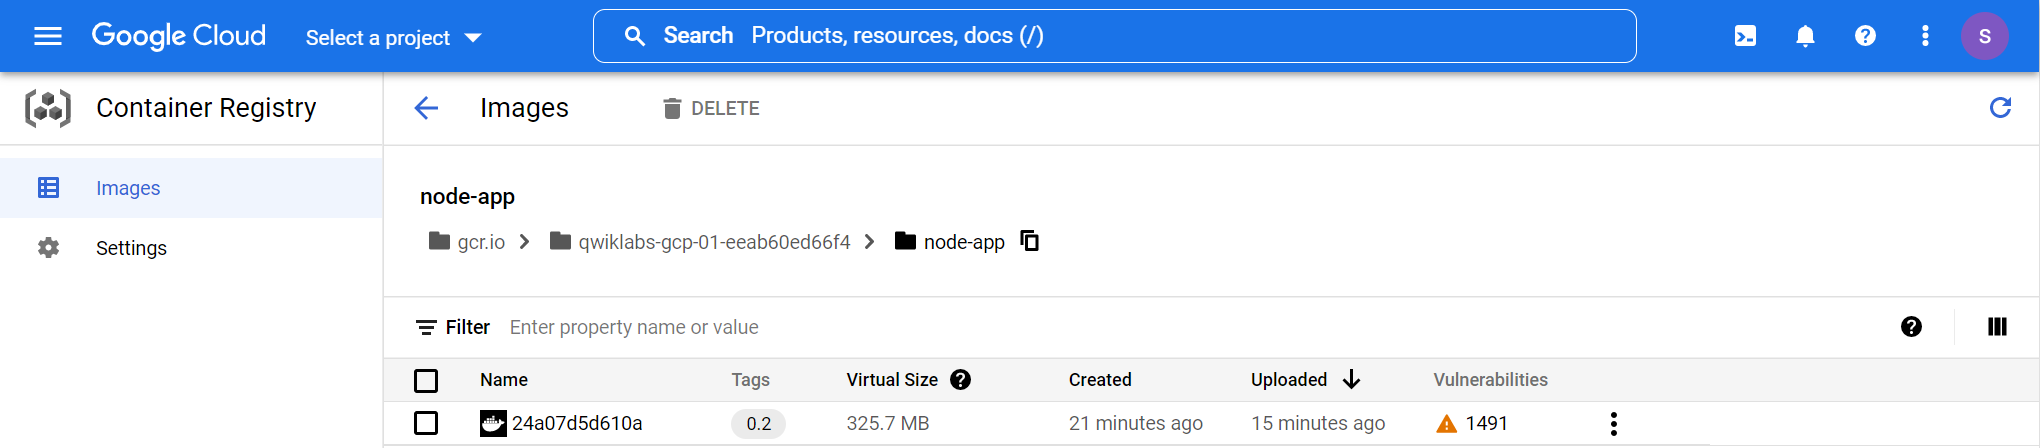2040x448 pixels.
Task: Open the top bar three-dot settings menu
Action: (1925, 36)
